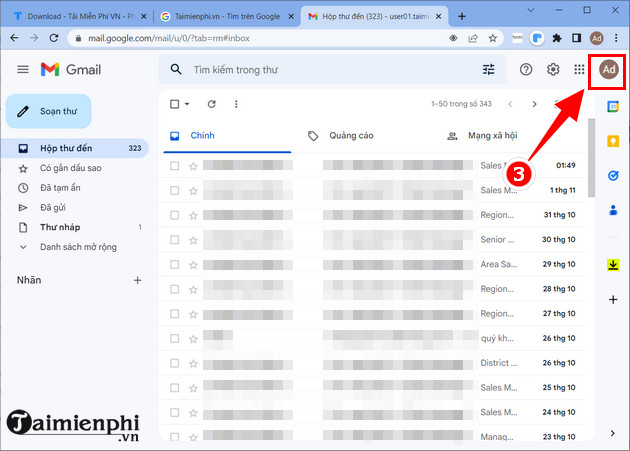Star the email dated 27 thg 10
Viewport: 630px width, 451px height.
click(x=193, y=314)
